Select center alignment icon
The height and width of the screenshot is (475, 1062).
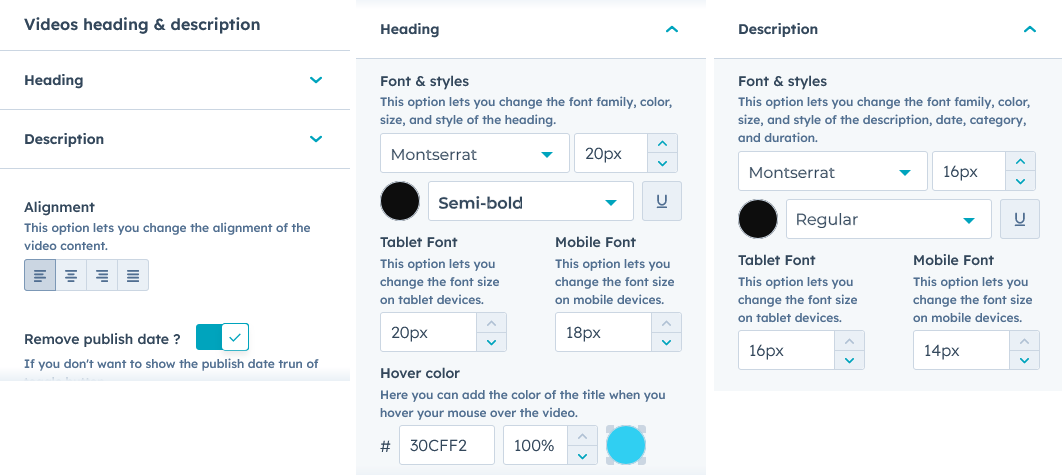tap(71, 275)
